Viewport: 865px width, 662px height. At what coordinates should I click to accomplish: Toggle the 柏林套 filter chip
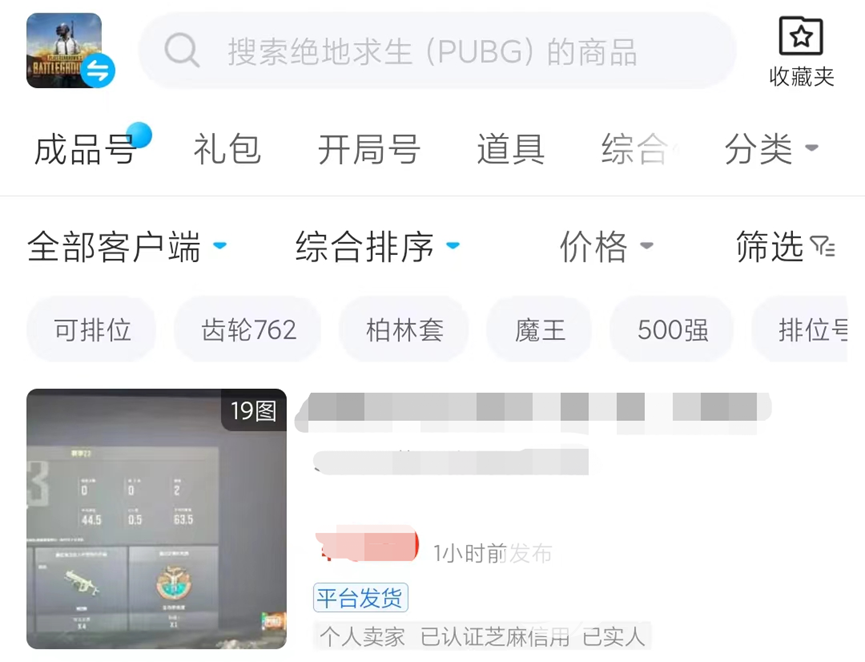pos(404,329)
